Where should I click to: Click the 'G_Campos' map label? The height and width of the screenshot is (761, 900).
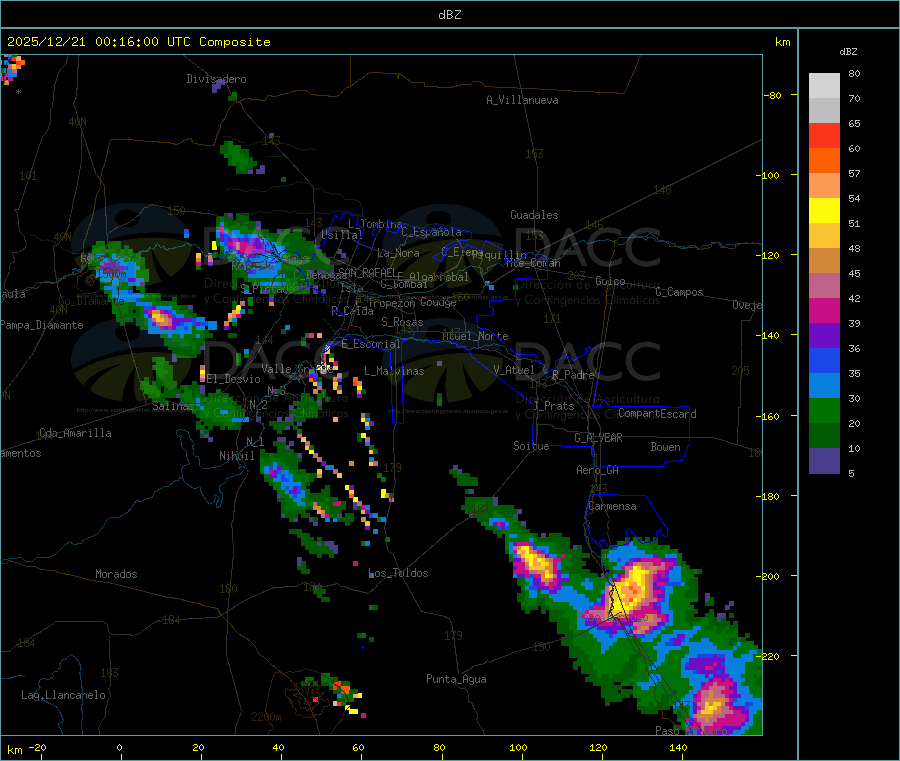680,292
